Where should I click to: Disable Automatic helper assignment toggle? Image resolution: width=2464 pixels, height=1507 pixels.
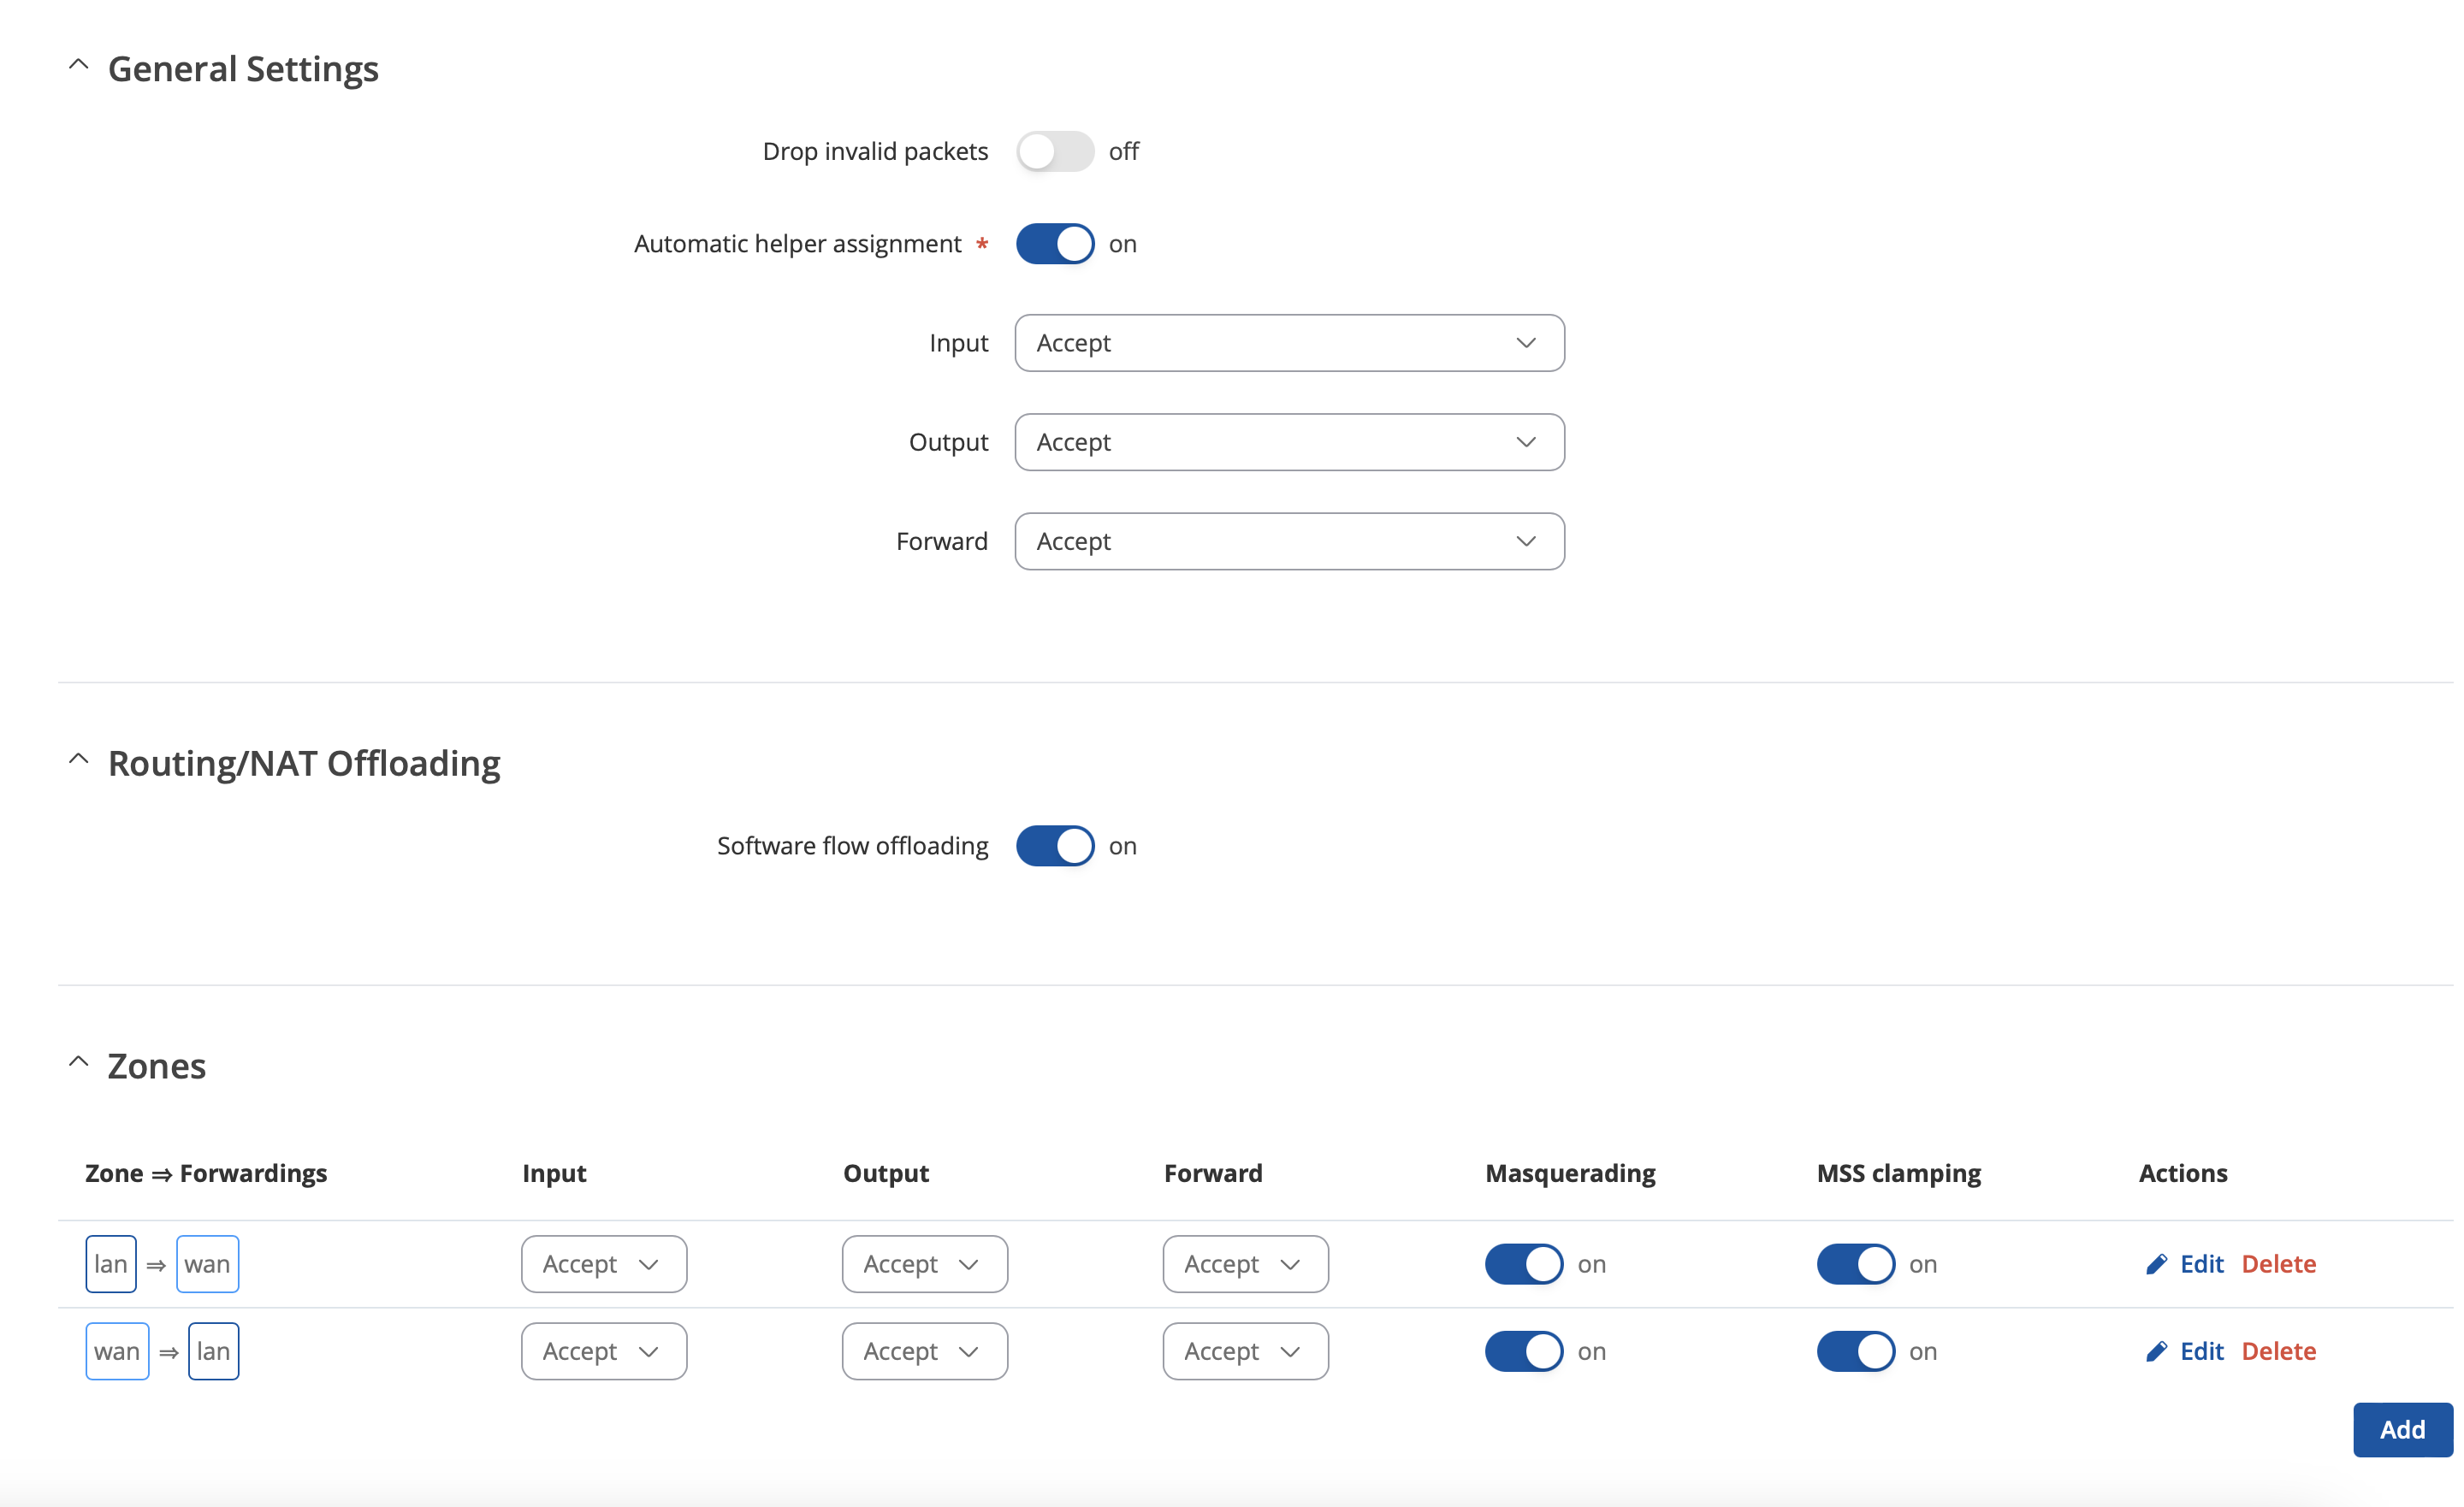tap(1055, 244)
